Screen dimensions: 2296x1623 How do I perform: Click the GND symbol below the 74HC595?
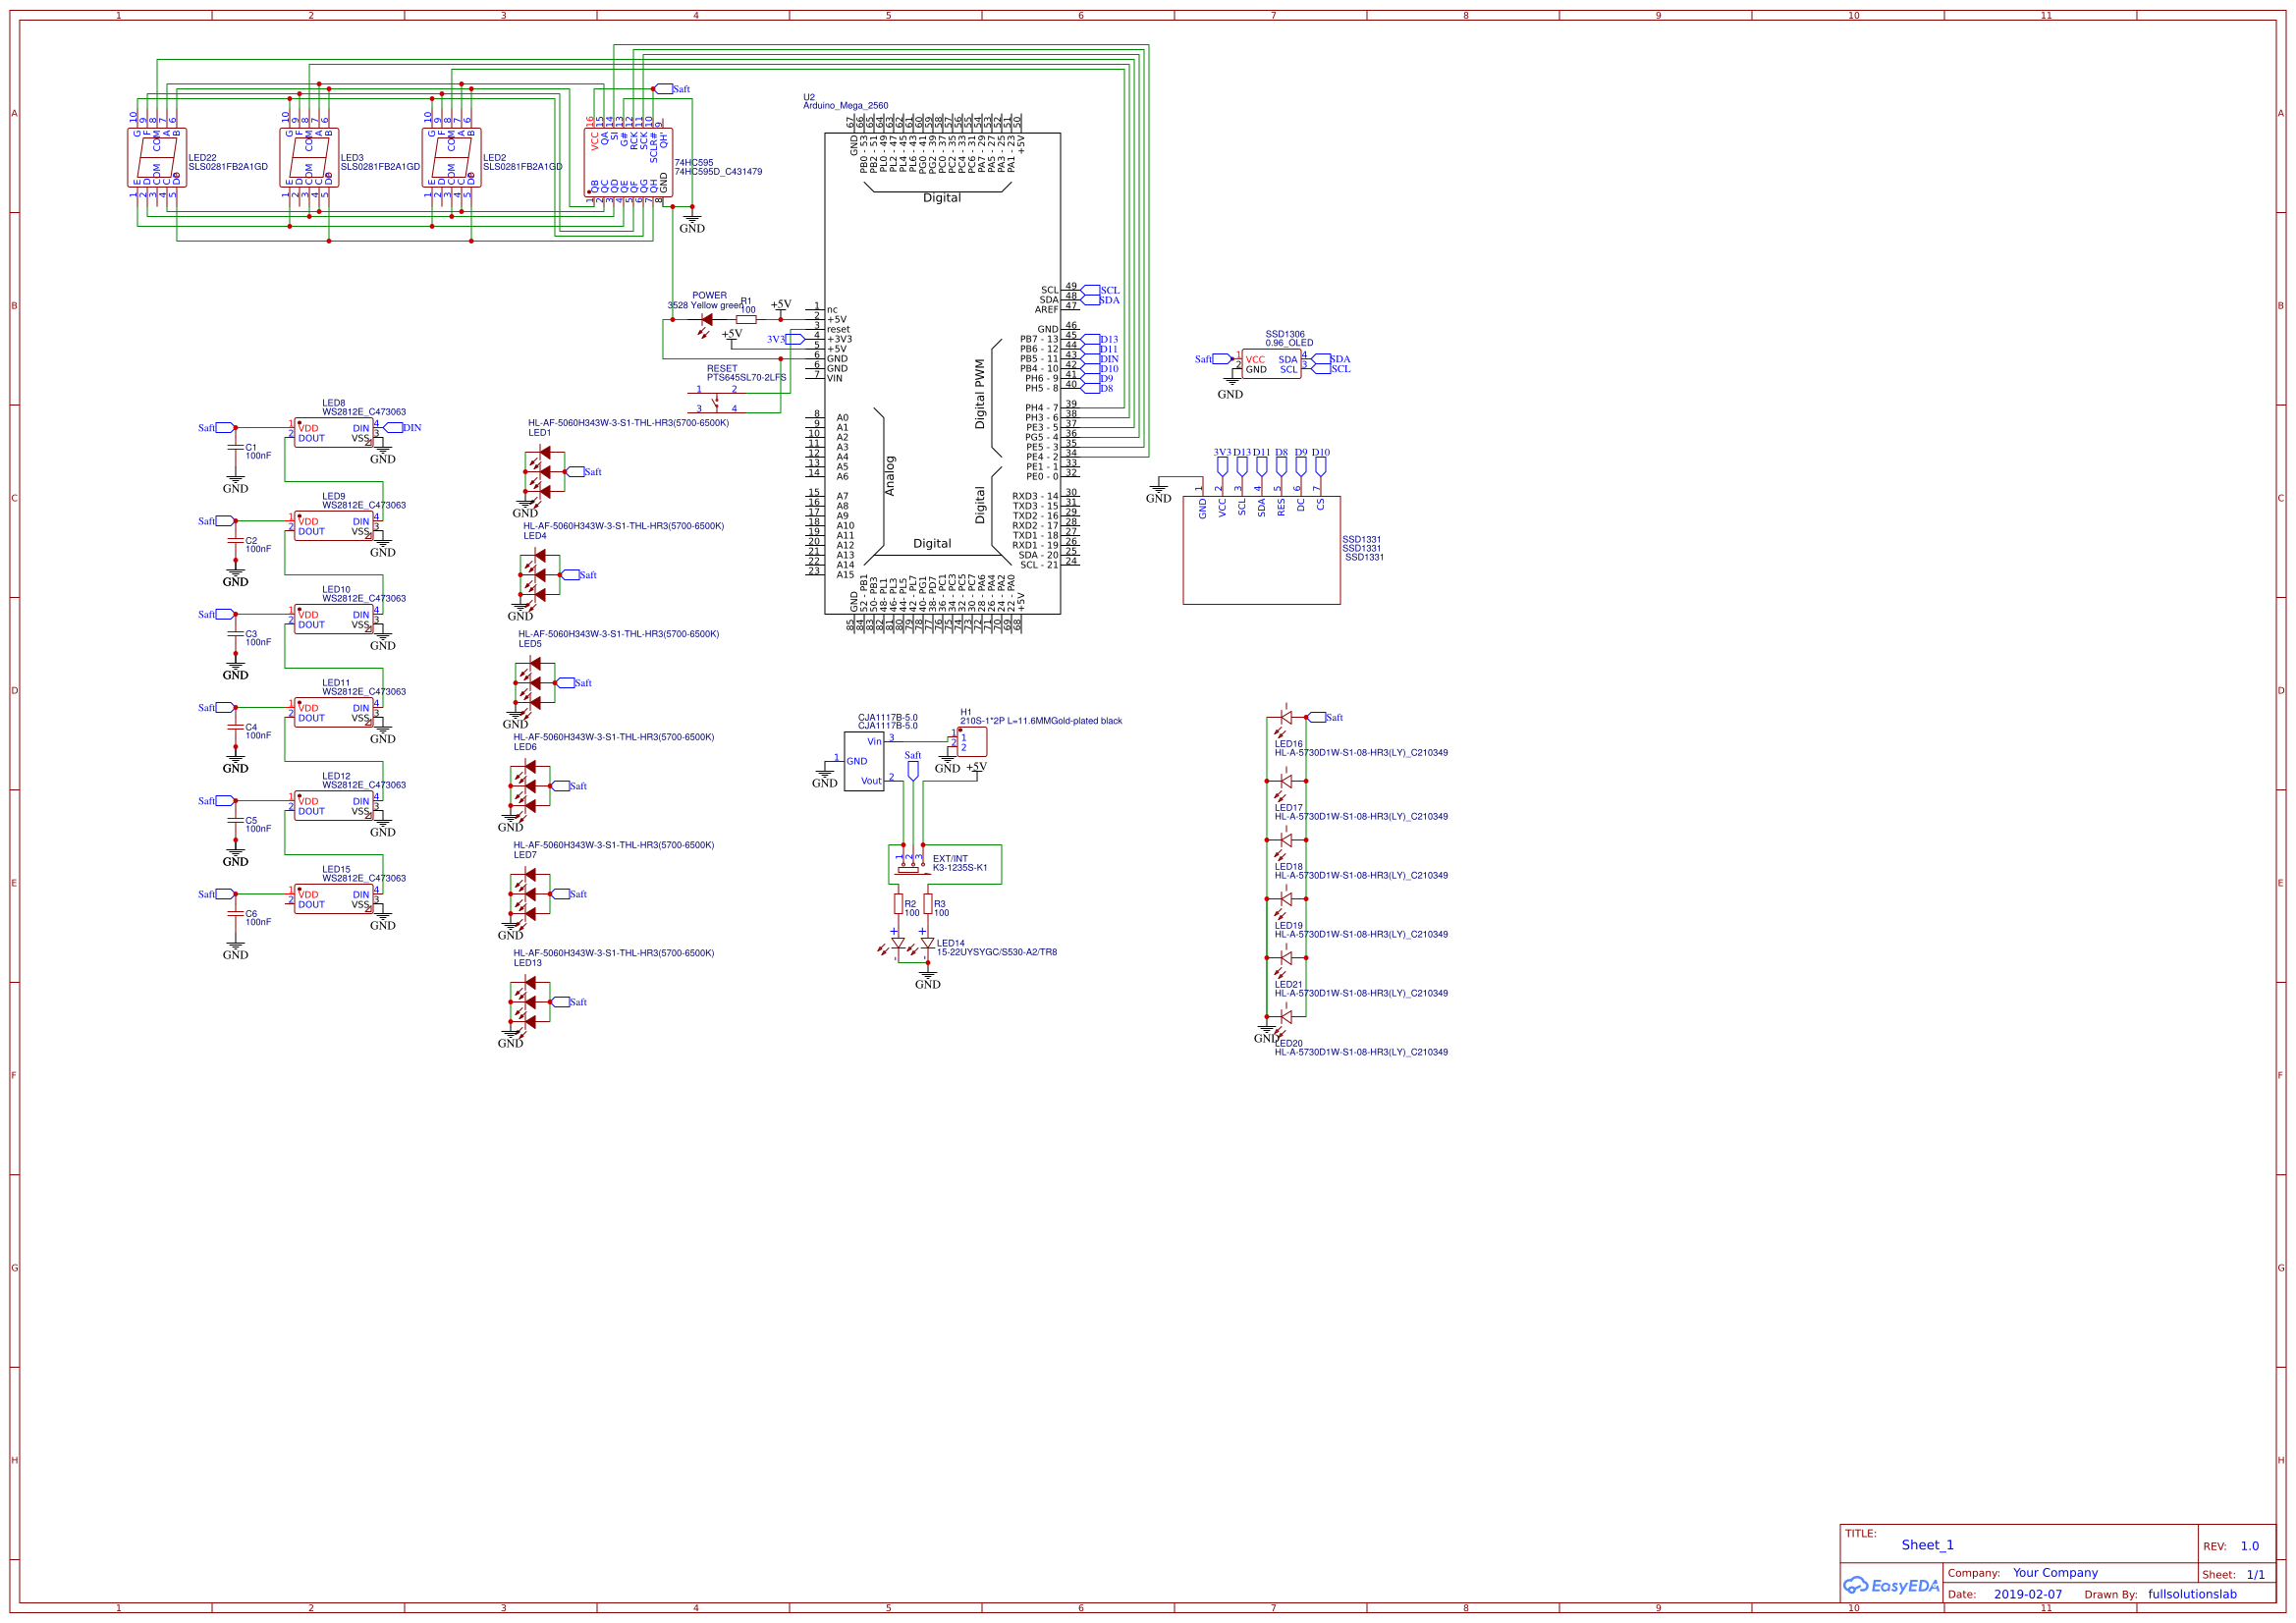(x=692, y=219)
